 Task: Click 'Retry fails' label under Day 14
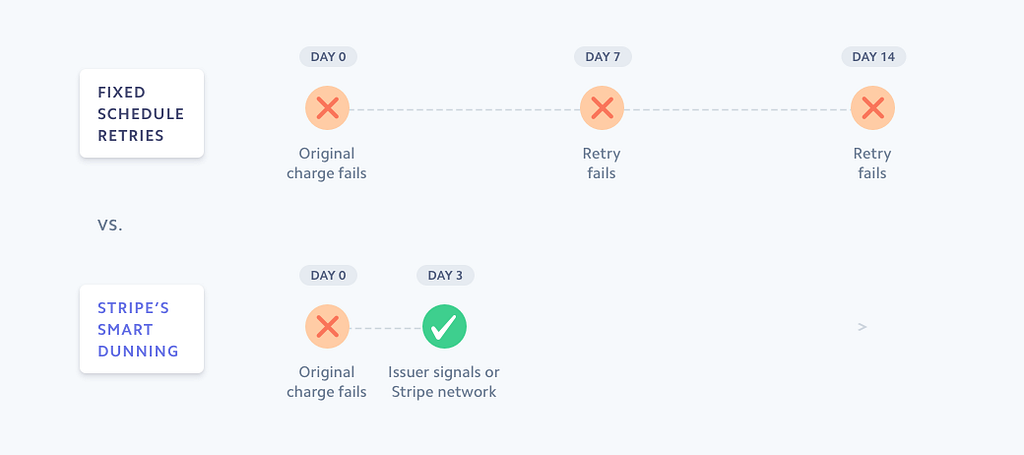click(872, 163)
